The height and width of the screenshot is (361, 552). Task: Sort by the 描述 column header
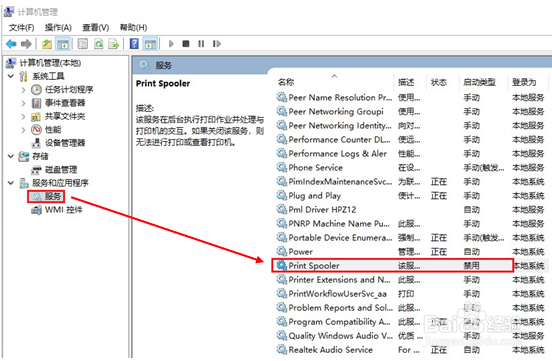pyautogui.click(x=406, y=82)
